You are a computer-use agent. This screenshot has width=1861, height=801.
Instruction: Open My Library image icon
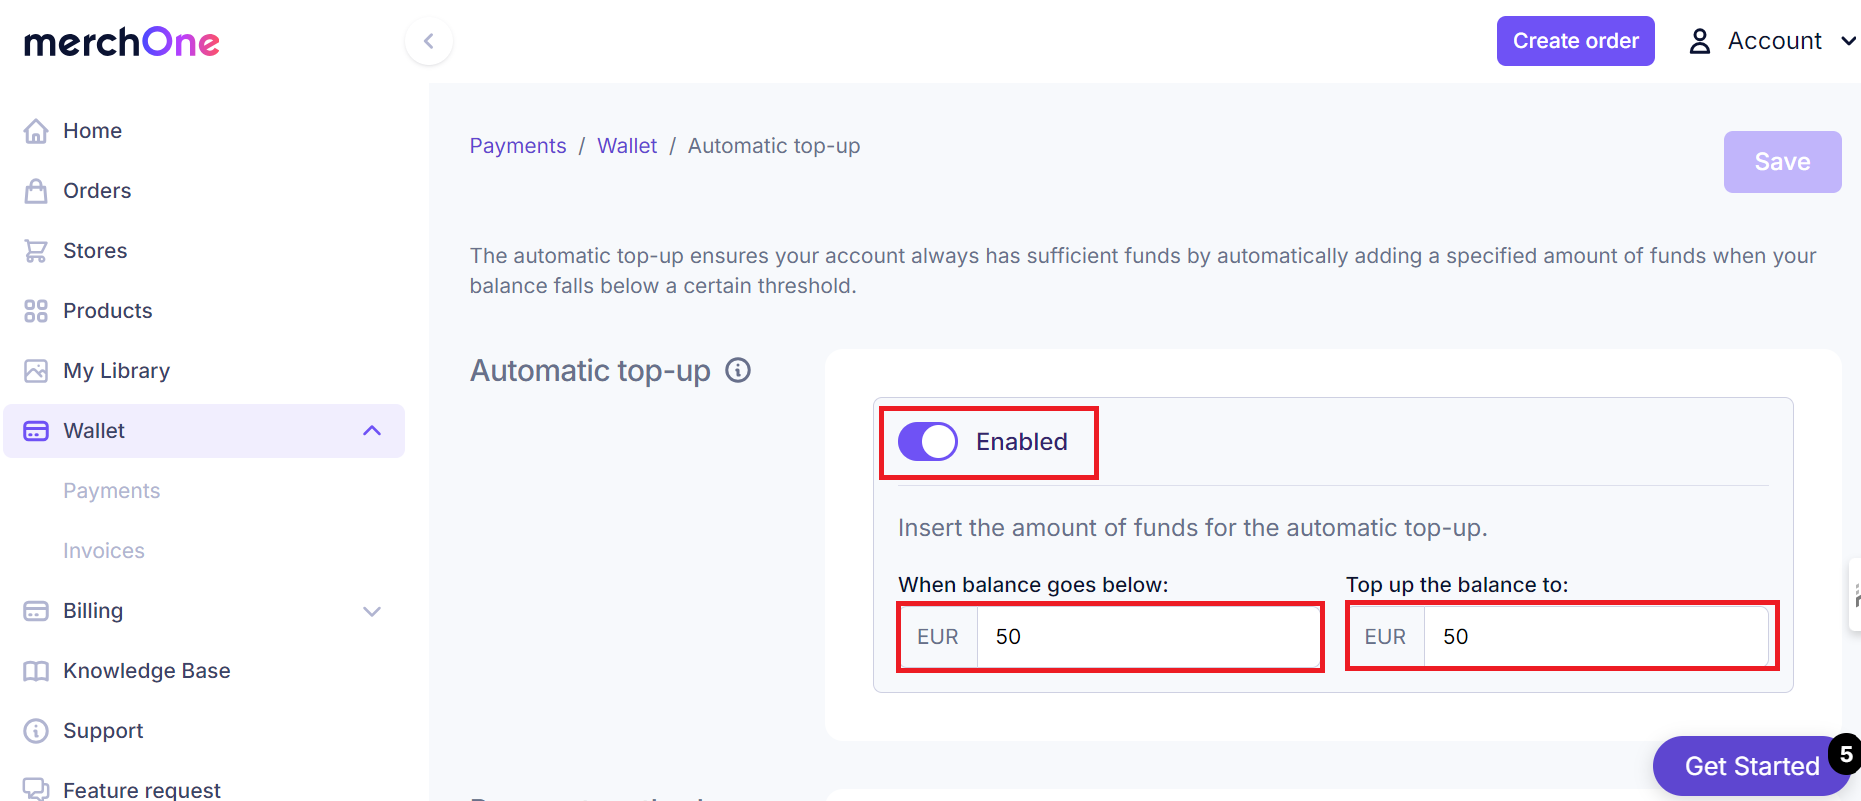[x=35, y=370]
